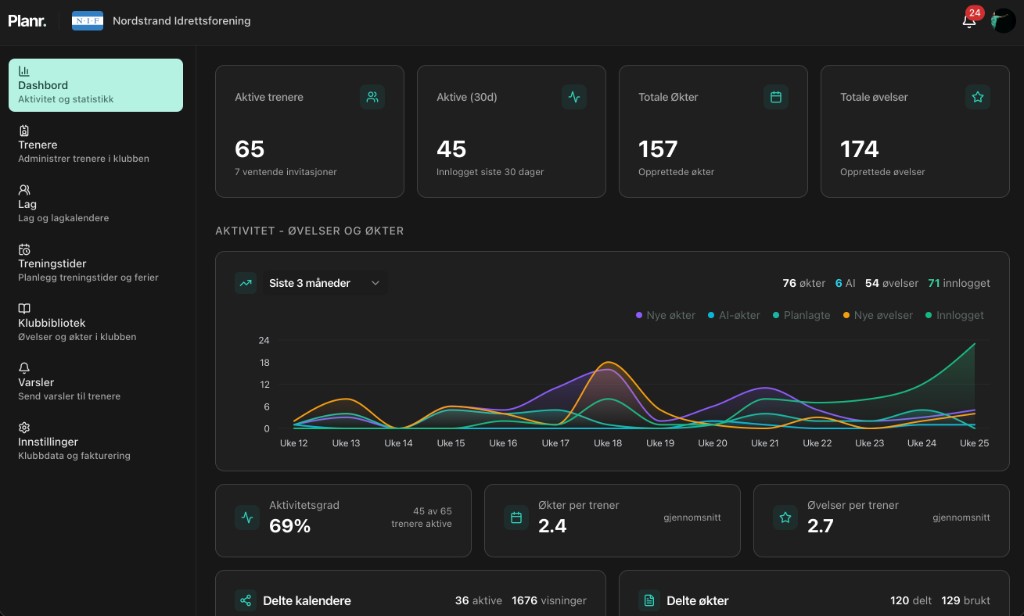Toggle the Nye økter legend series
The image size is (1024, 616).
click(665, 315)
